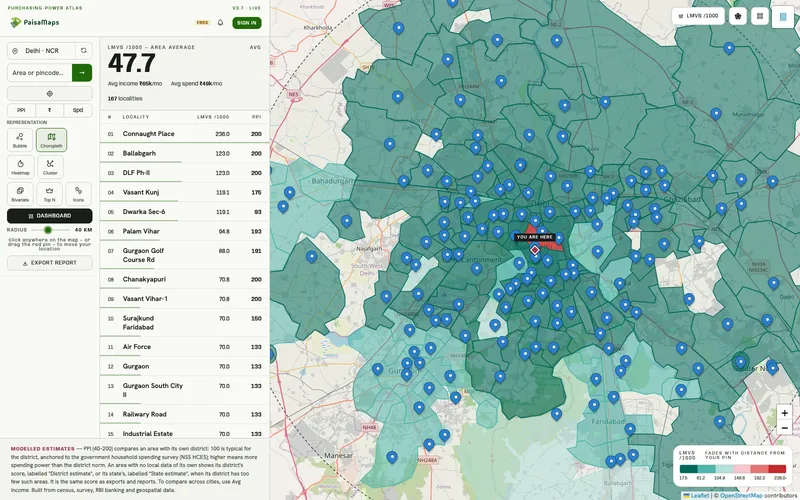The image size is (800, 500).
Task: Click the PaisaMaps logo
Action: click(34, 22)
